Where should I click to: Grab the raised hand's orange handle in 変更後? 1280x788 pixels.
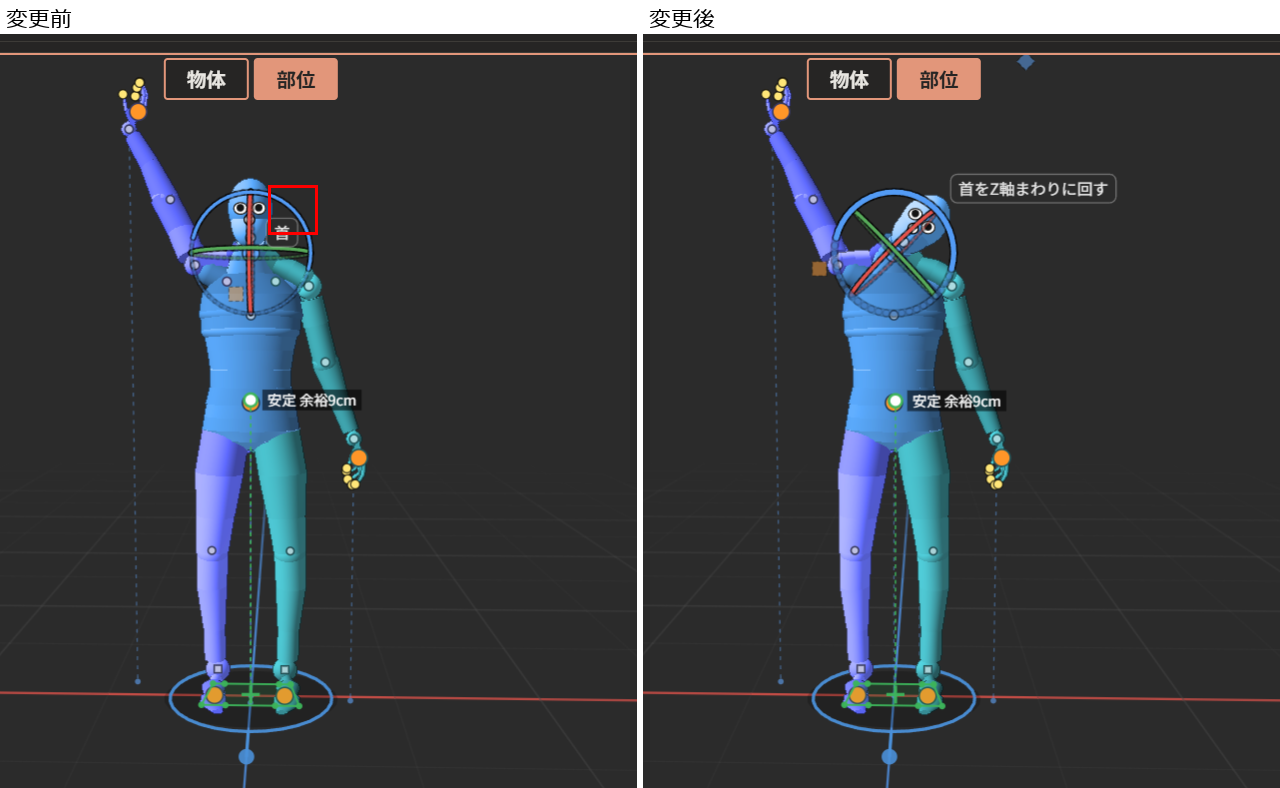click(x=781, y=112)
